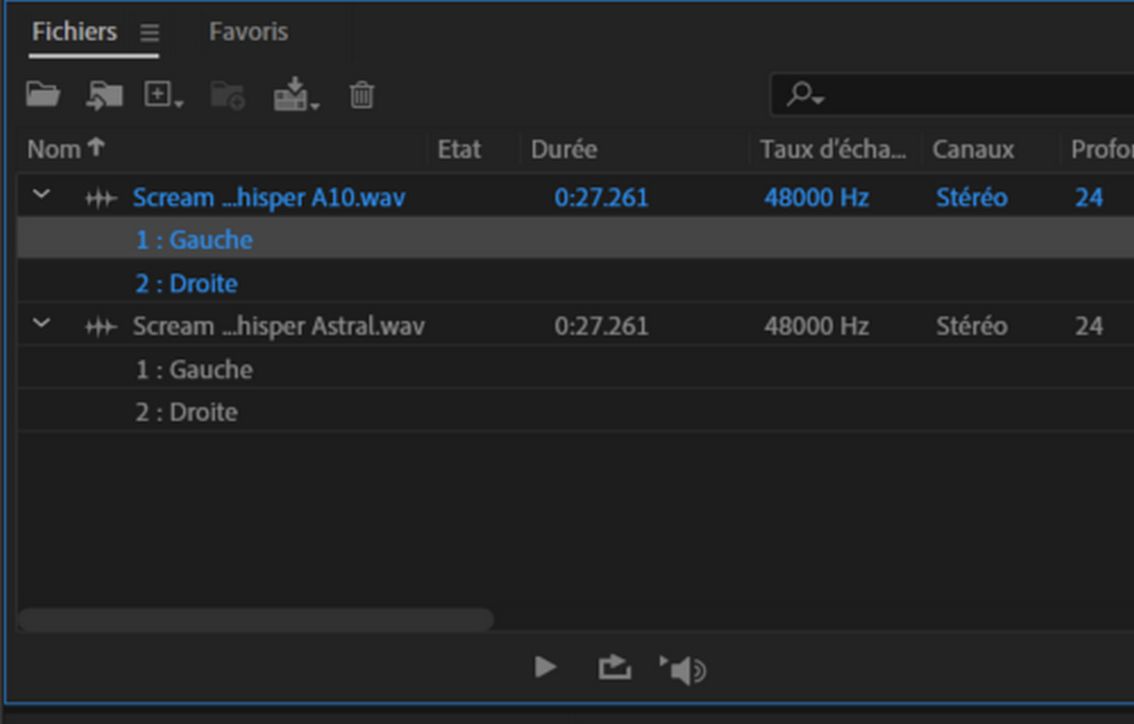Click the greyed-out folder with plus icon
This screenshot has width=1134, height=724.
pyautogui.click(x=227, y=95)
